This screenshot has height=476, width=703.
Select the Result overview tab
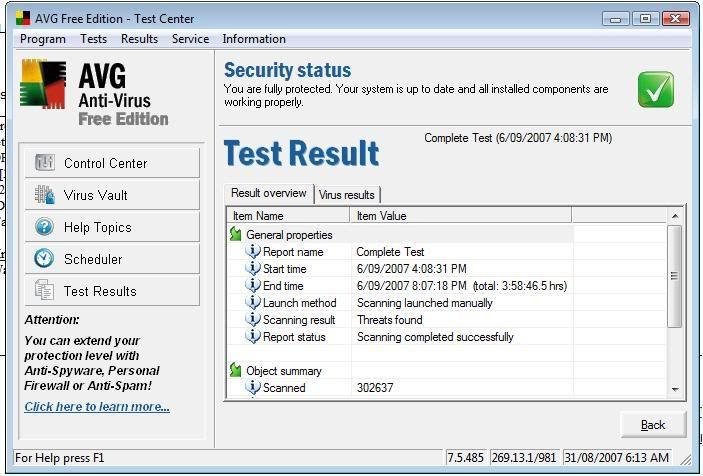point(268,194)
